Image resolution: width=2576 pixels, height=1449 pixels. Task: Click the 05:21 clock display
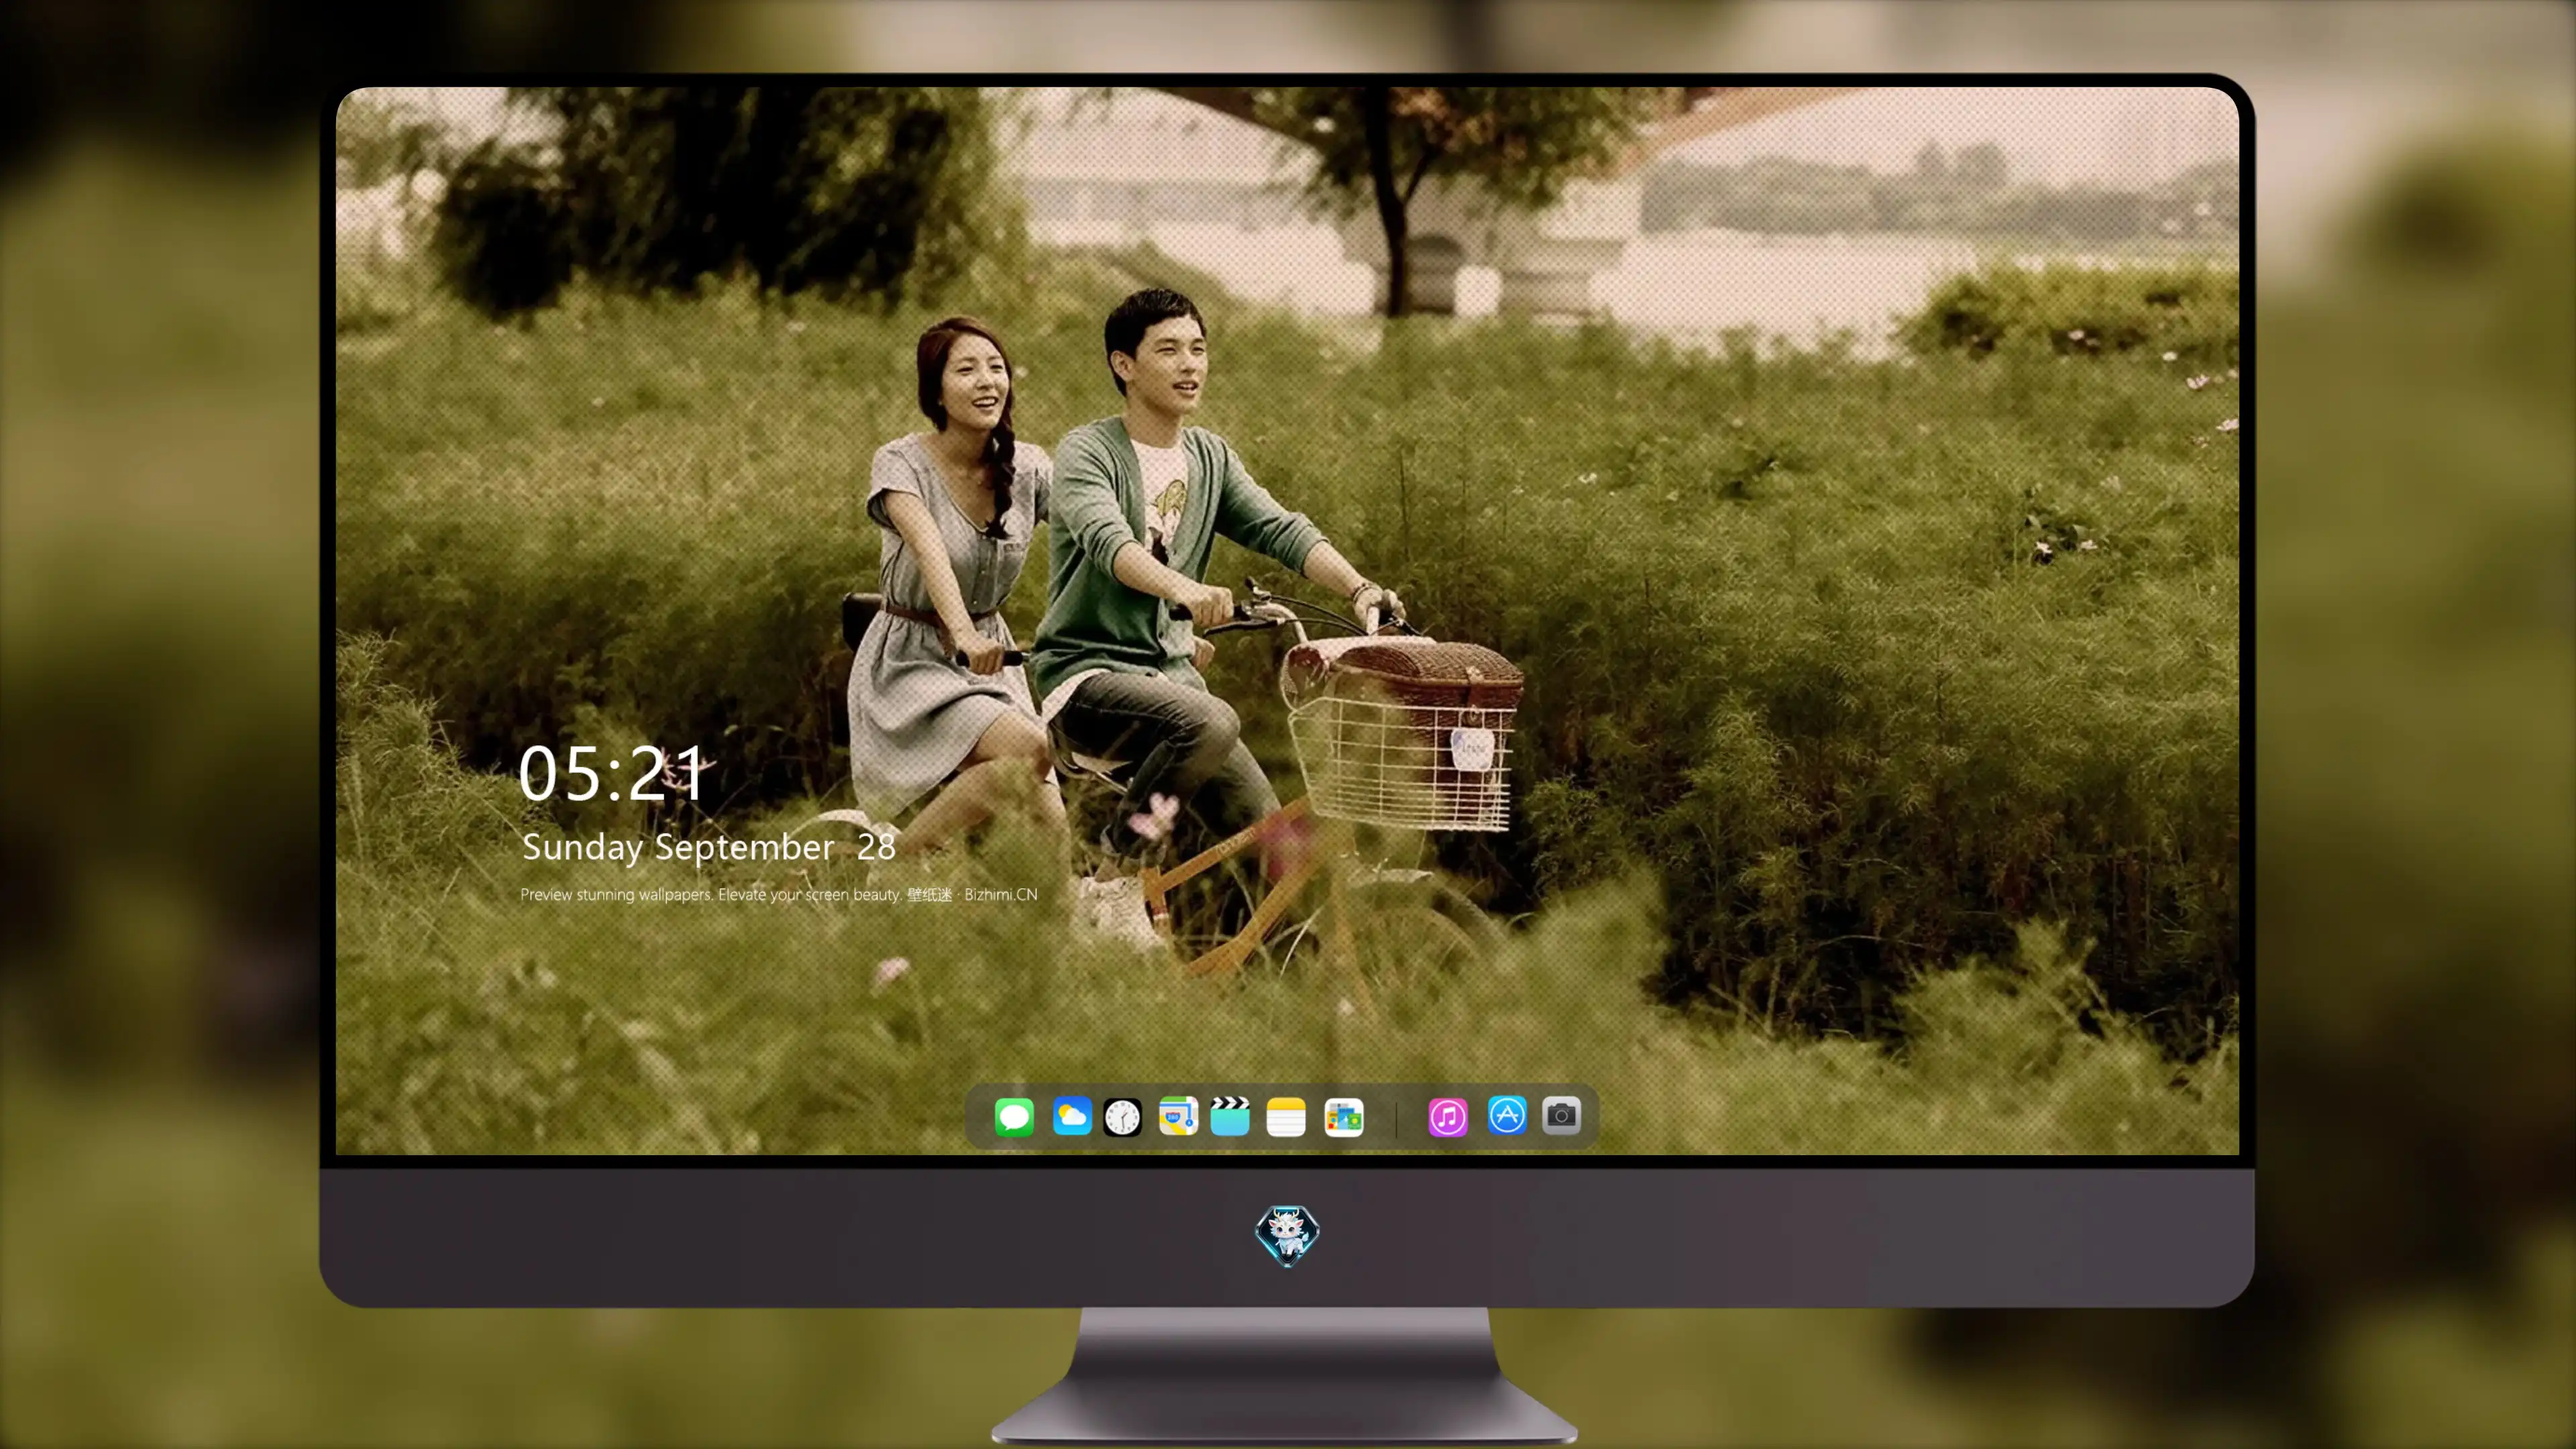coord(612,773)
